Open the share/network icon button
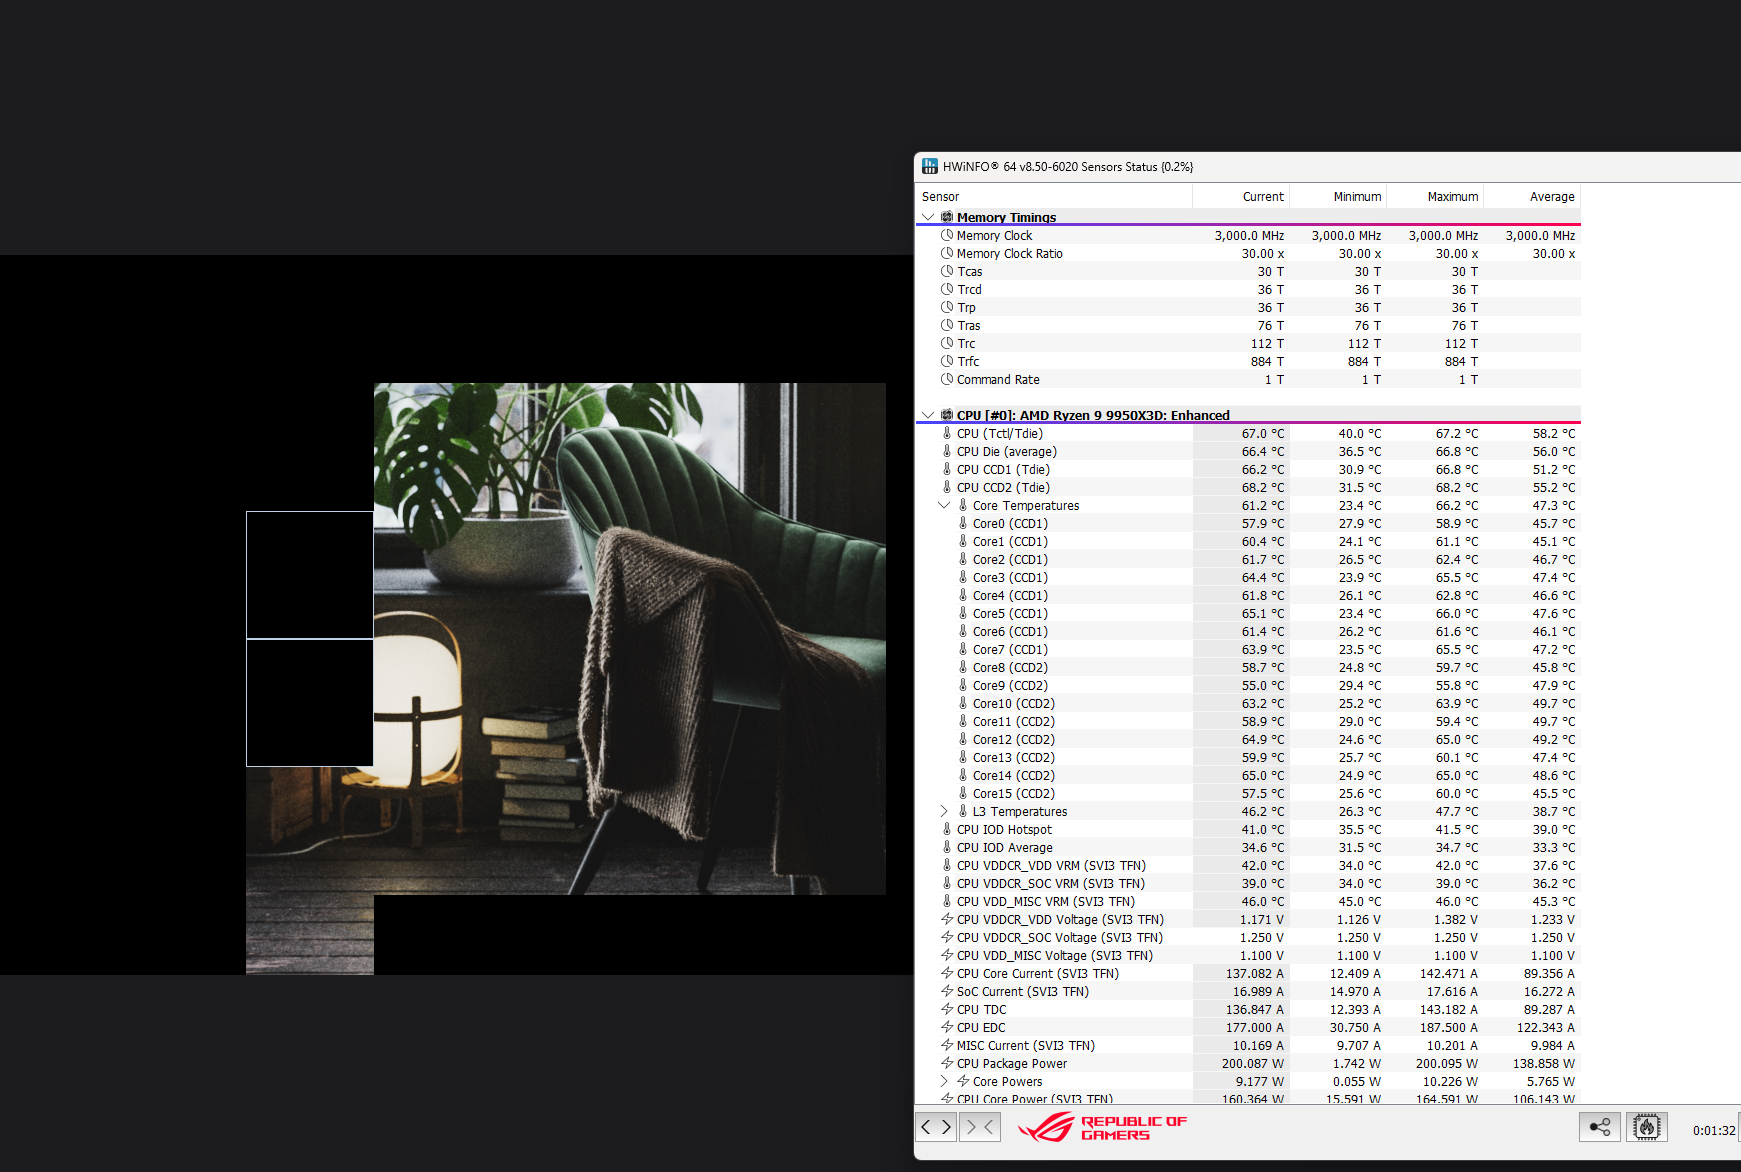This screenshot has width=1741, height=1172. tap(1600, 1127)
